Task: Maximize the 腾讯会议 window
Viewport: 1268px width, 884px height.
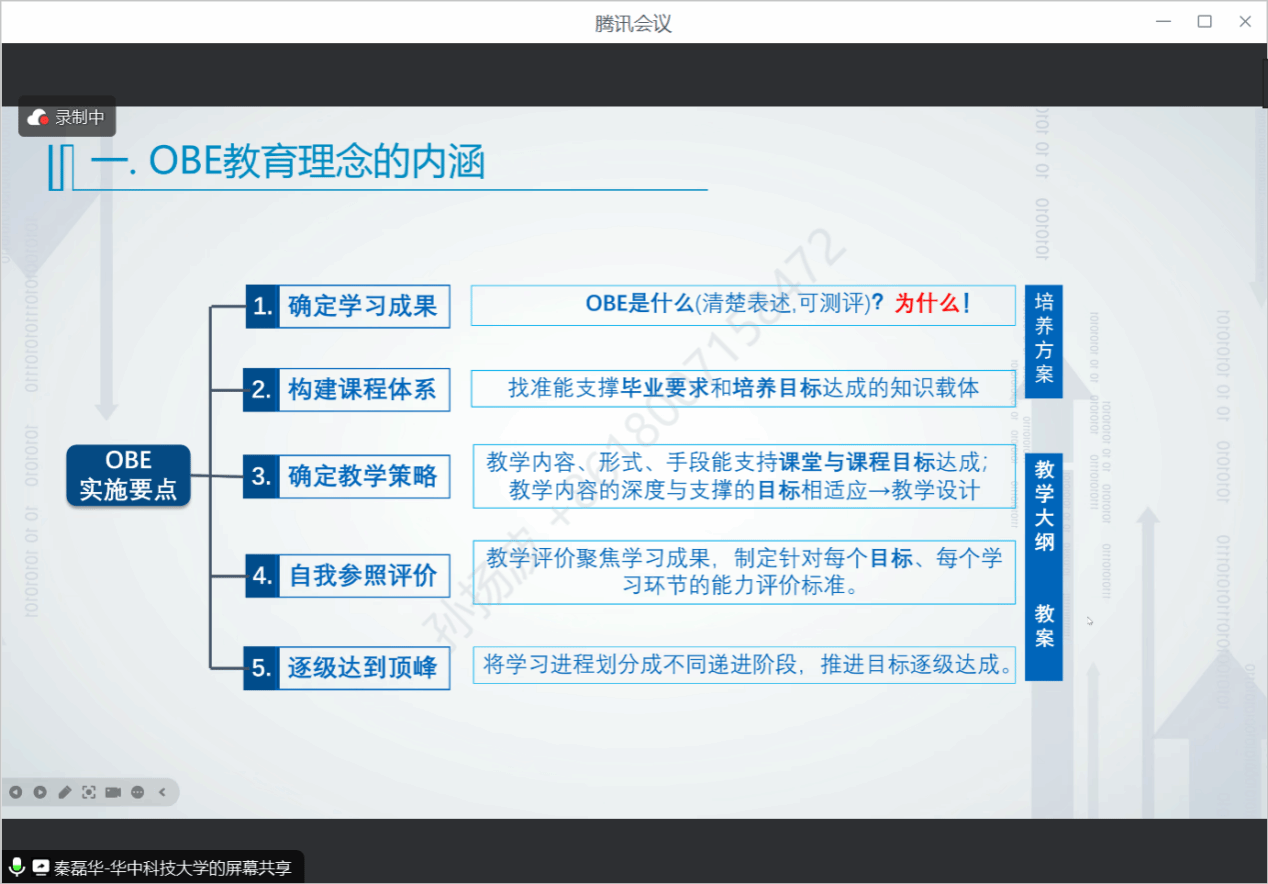Action: (1204, 22)
